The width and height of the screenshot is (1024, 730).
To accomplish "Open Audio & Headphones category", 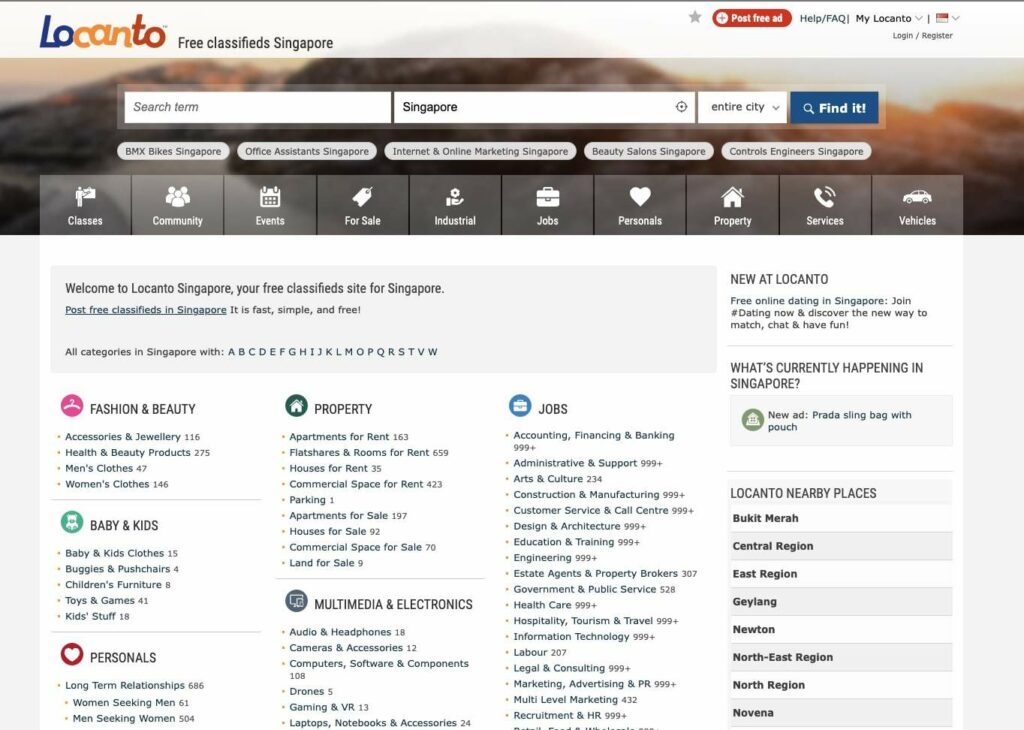I will (x=340, y=632).
